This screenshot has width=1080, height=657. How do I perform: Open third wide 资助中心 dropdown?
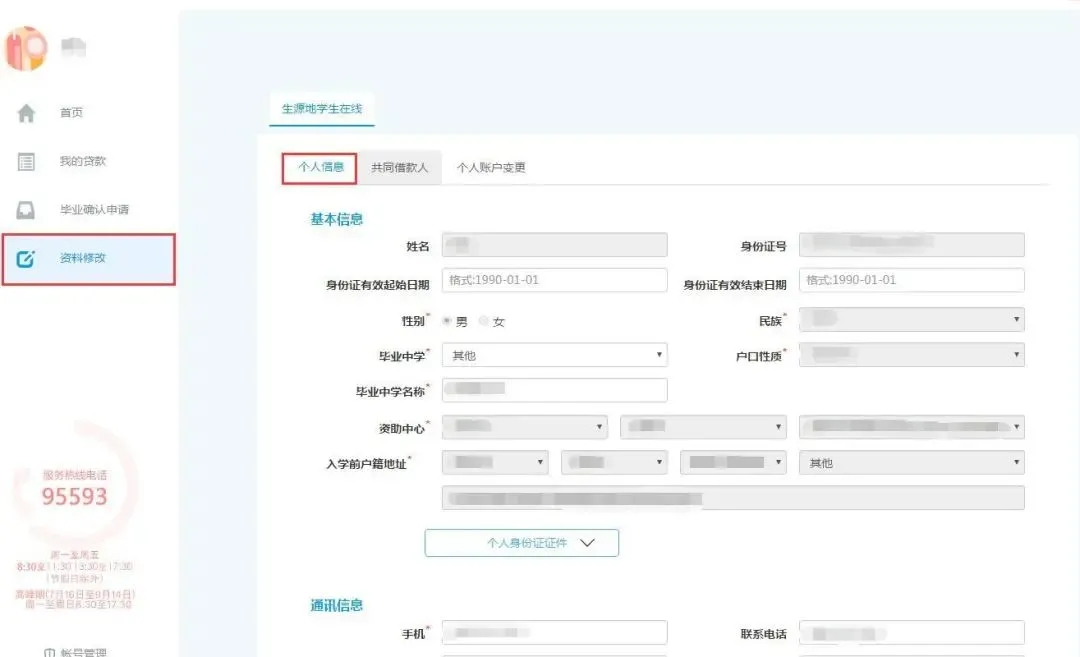coord(911,427)
